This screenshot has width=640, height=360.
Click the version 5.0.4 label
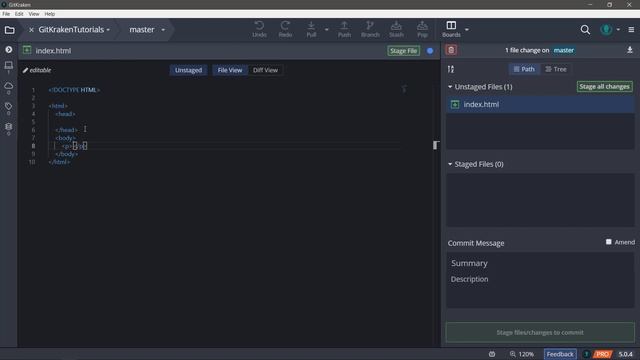click(625, 354)
